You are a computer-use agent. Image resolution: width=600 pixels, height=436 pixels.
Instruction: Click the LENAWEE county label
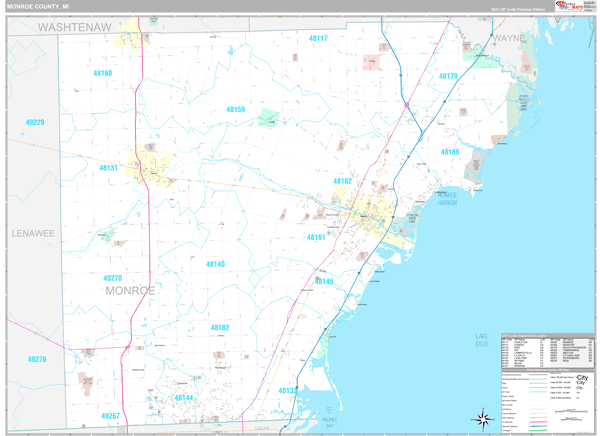tap(33, 232)
